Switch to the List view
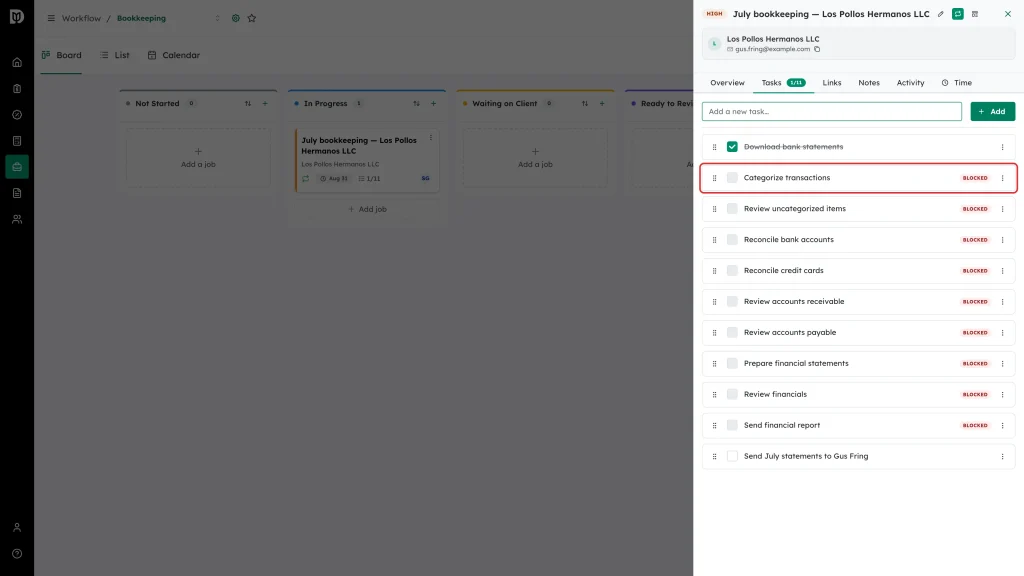This screenshot has width=1024, height=576. pos(115,55)
